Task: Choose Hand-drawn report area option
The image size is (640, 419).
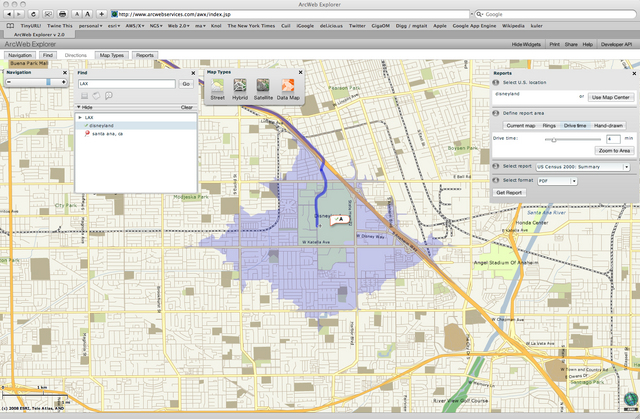Action: click(608, 126)
